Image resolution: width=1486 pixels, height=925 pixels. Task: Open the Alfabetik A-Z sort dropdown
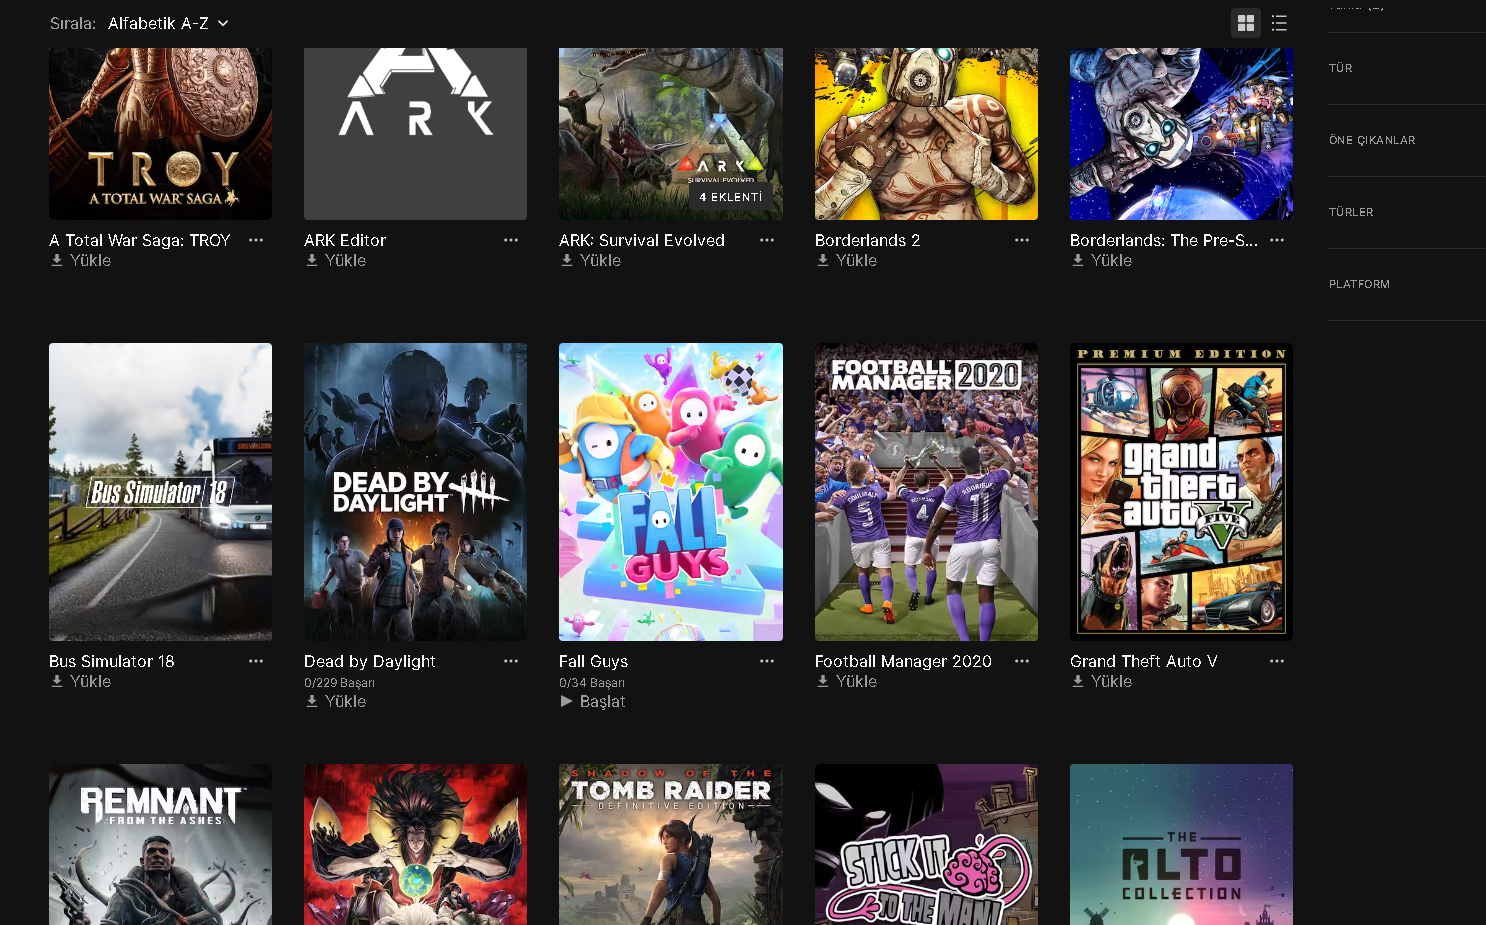[168, 23]
